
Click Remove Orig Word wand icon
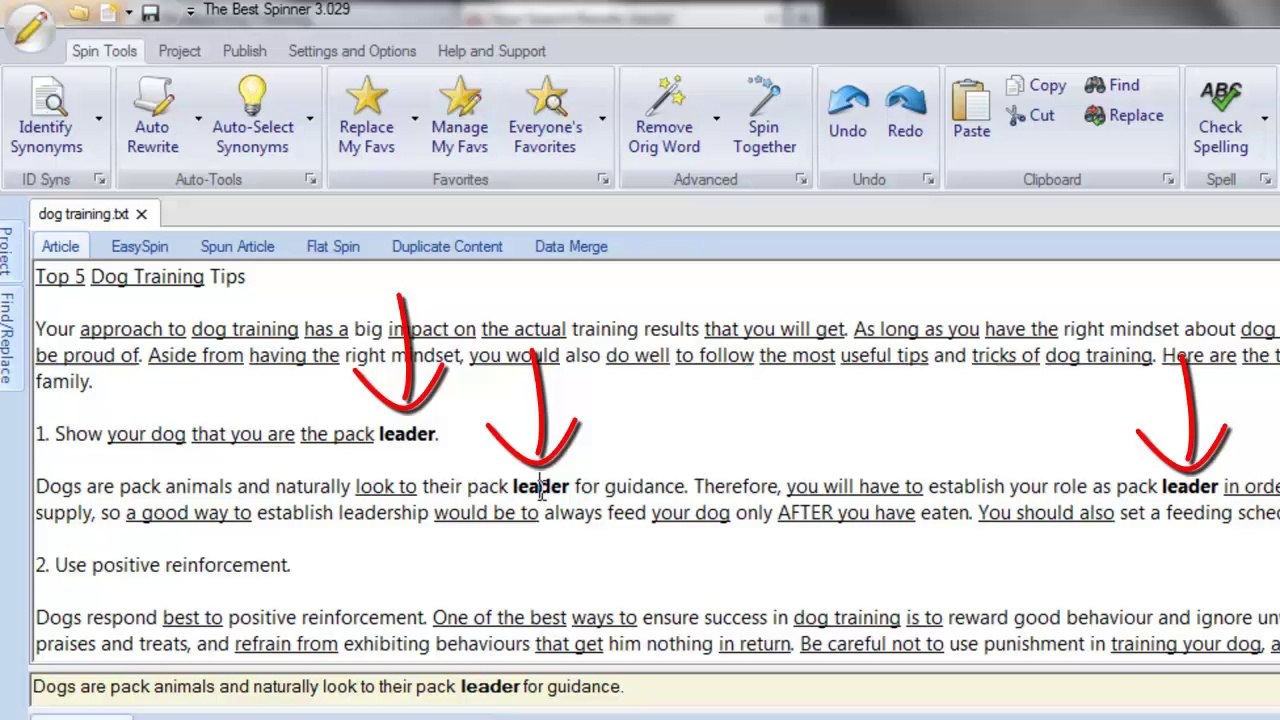click(x=664, y=97)
